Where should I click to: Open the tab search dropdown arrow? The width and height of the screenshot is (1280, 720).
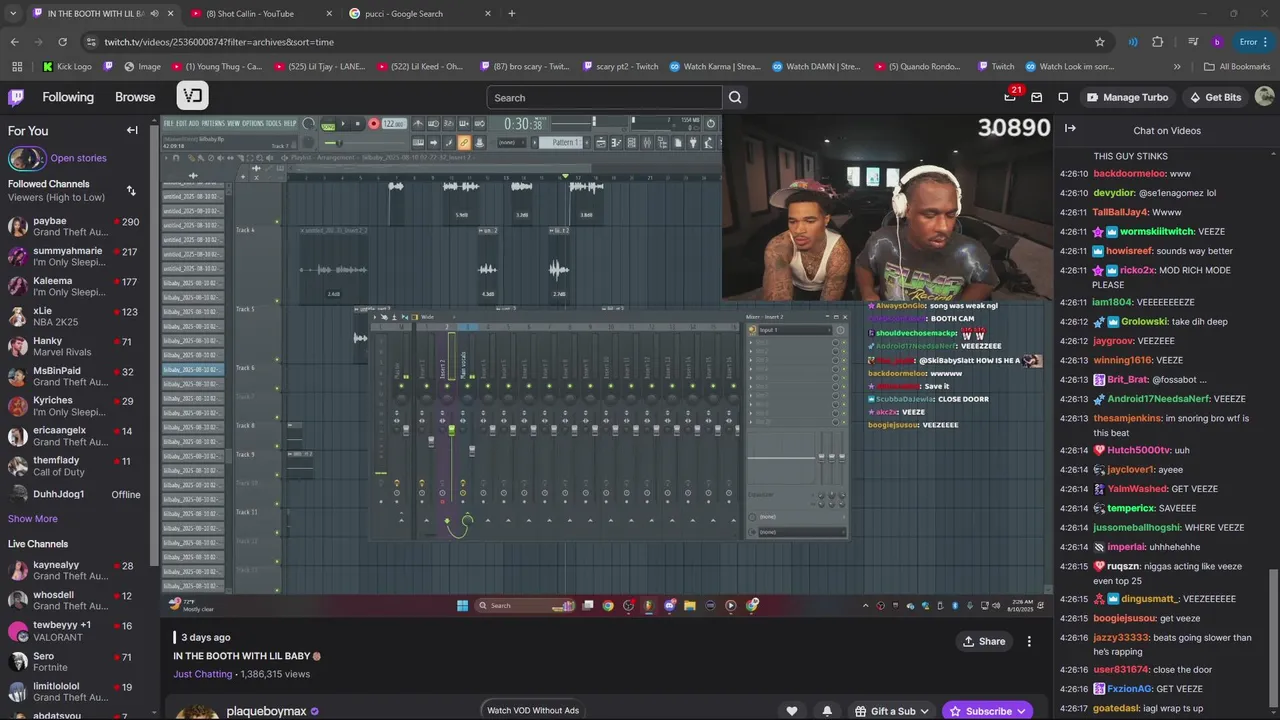tap(13, 14)
